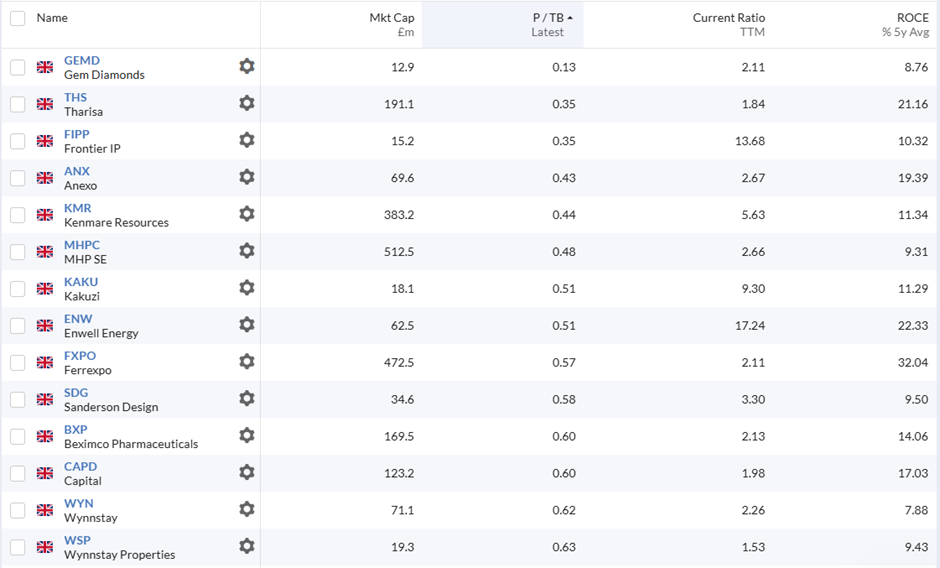
Task: Click the UK flag beside FIPP
Action: 45,141
